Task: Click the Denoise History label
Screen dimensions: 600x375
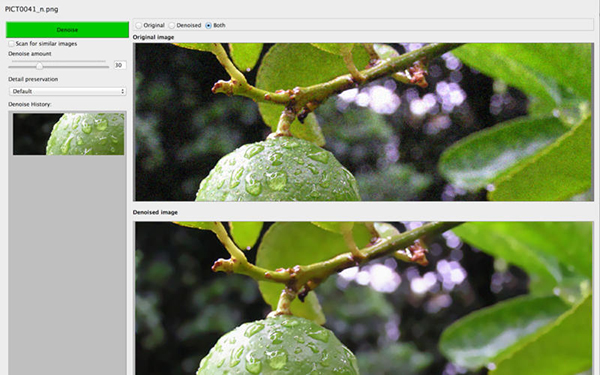Action: coord(30,104)
